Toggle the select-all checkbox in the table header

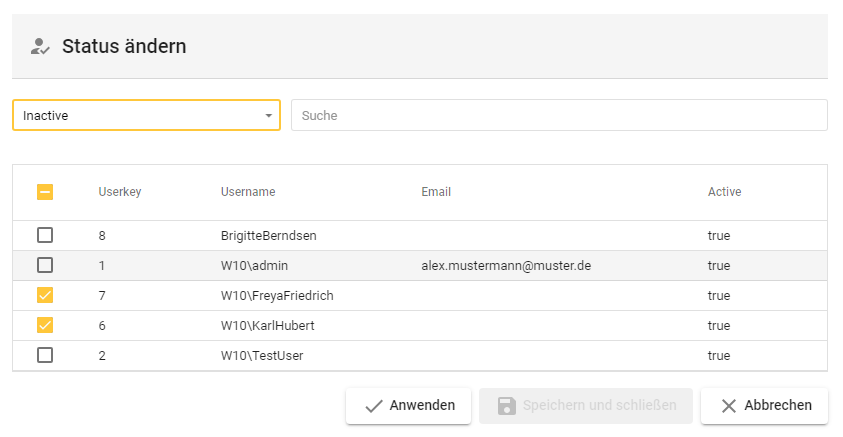pyautogui.click(x=45, y=192)
